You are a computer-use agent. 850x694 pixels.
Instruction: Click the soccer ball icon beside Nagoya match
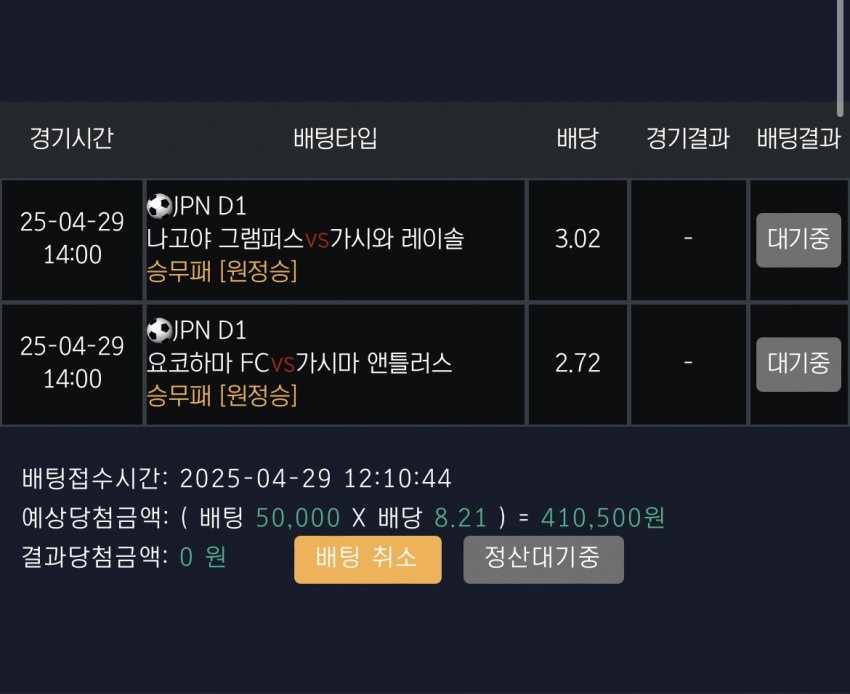click(159, 207)
